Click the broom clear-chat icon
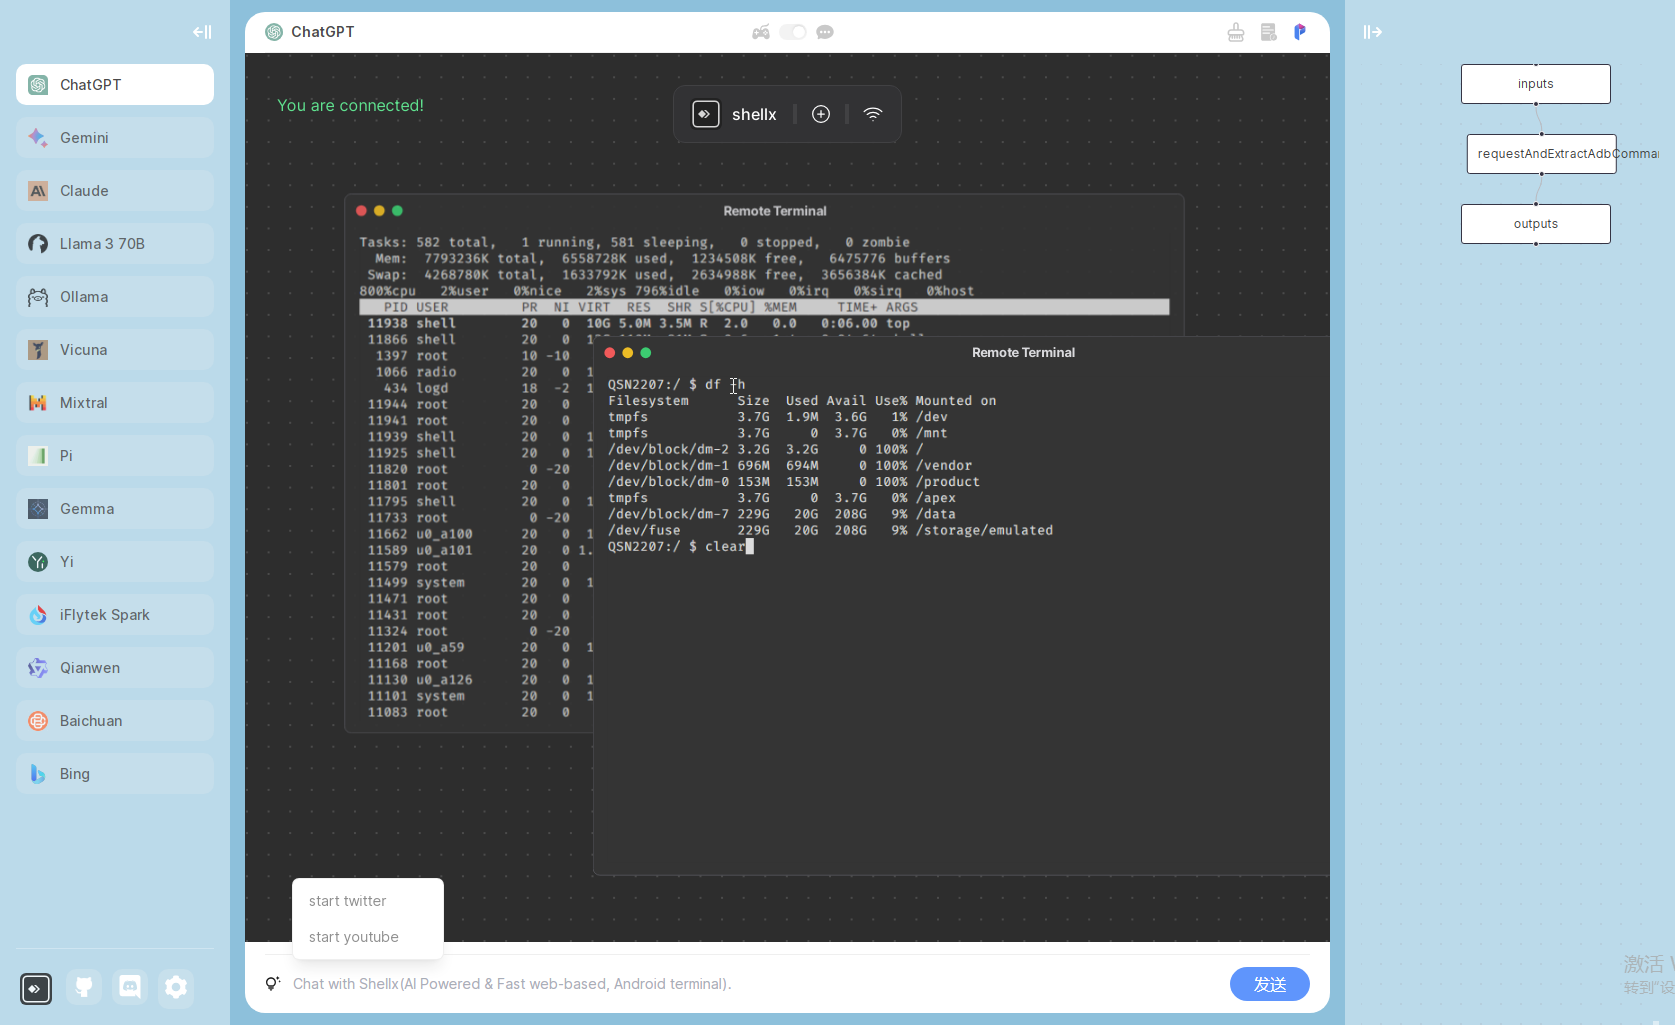This screenshot has width=1675, height=1025. [1236, 32]
